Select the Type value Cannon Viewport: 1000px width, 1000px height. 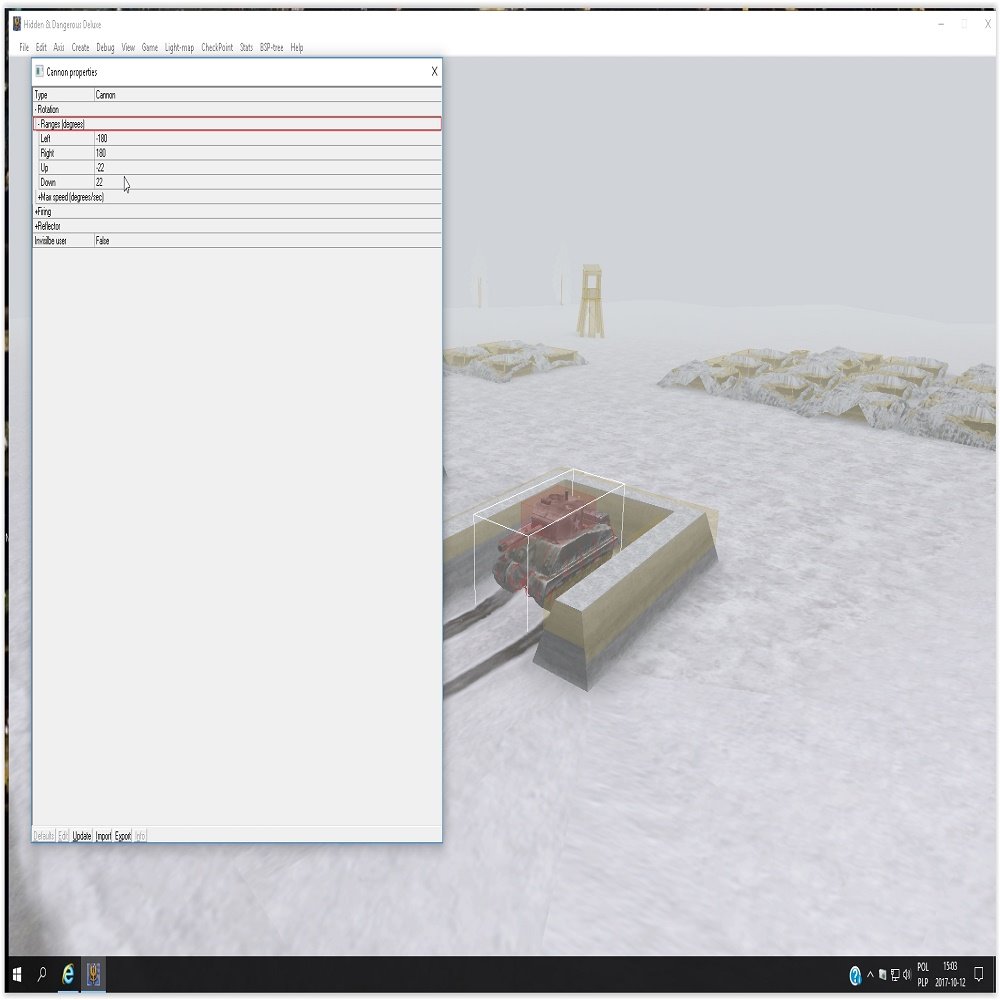[267, 95]
